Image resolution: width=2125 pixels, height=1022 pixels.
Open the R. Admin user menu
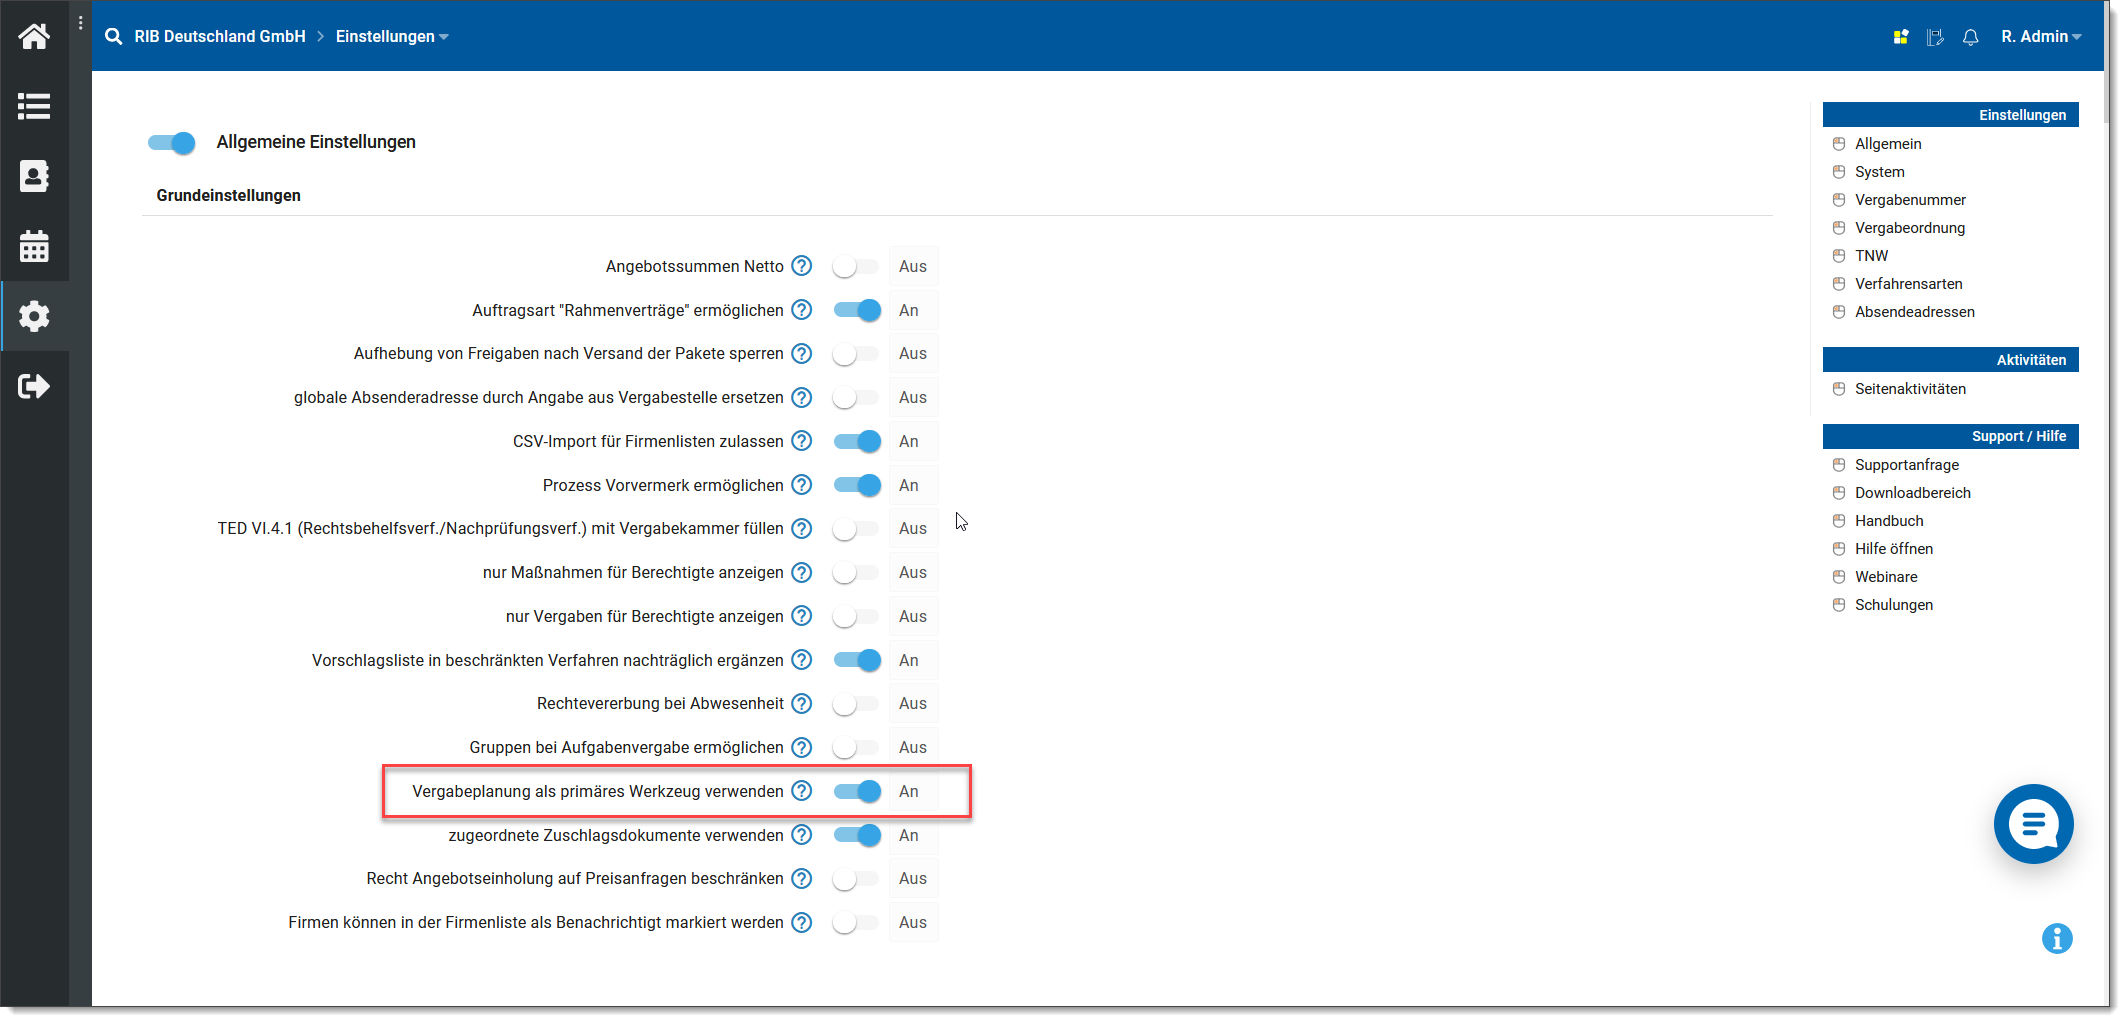pos(2041,36)
